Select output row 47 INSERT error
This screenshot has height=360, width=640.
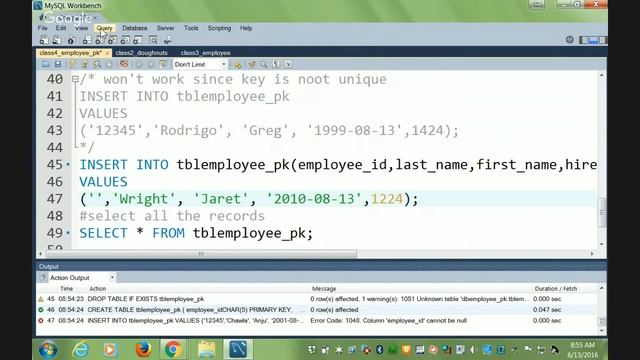pos(316,321)
